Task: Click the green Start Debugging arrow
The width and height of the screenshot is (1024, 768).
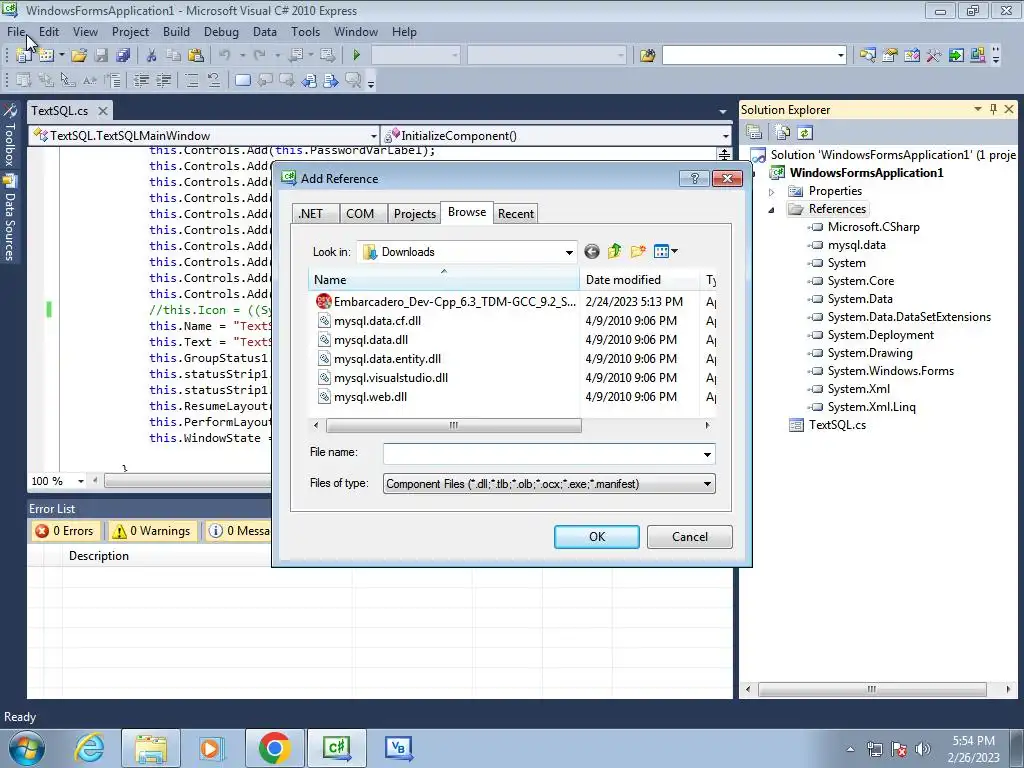Action: 357,56
